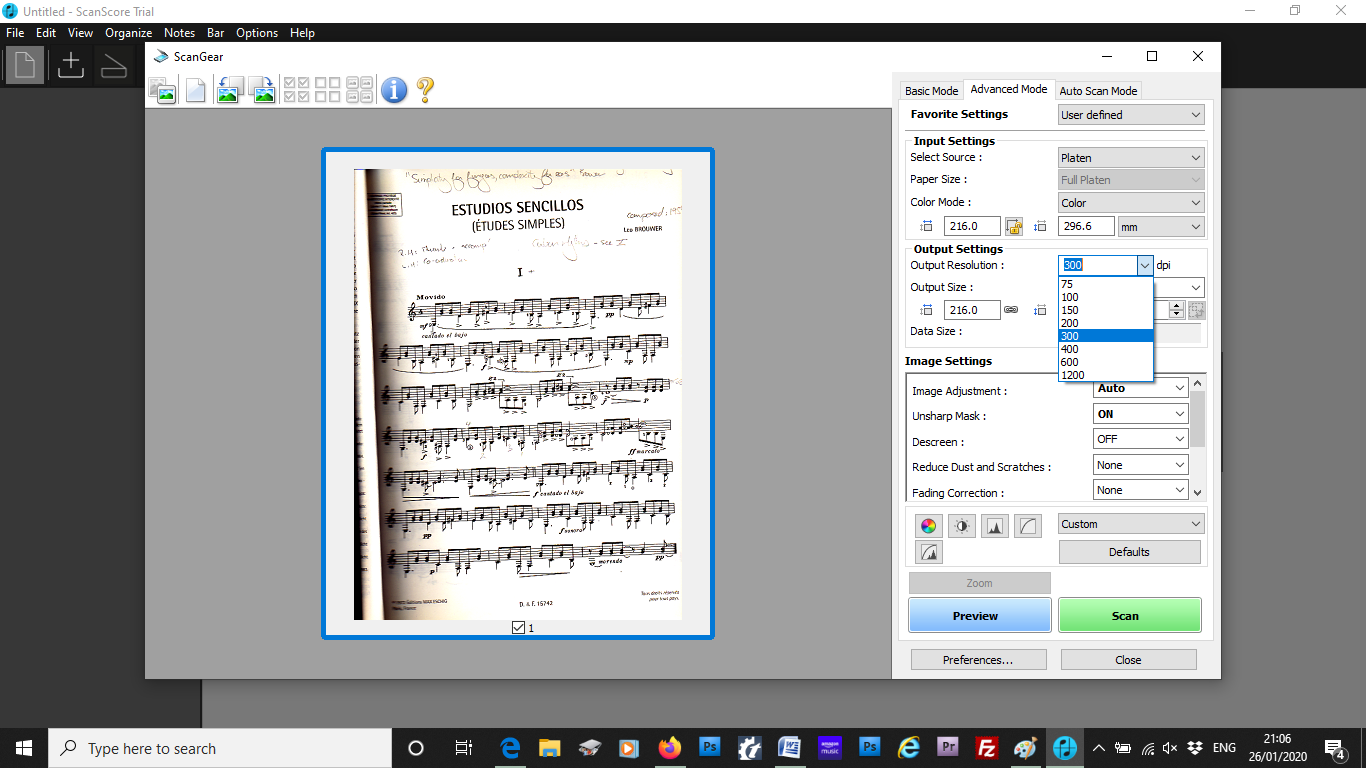1366x768 pixels.
Task: Click the sheet music preview thumbnail
Action: click(518, 394)
